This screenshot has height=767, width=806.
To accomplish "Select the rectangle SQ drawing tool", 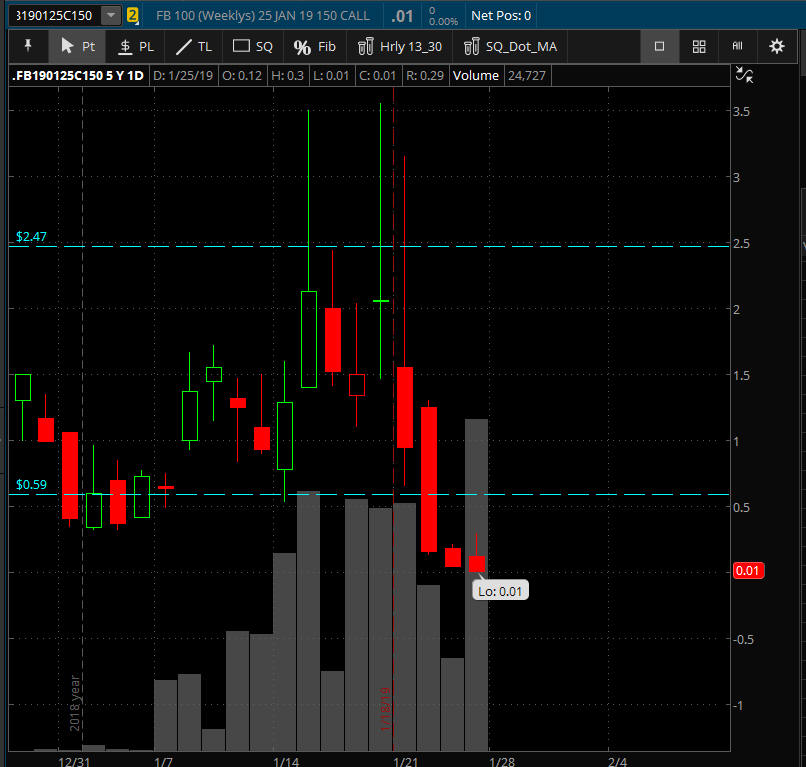I will [x=253, y=46].
